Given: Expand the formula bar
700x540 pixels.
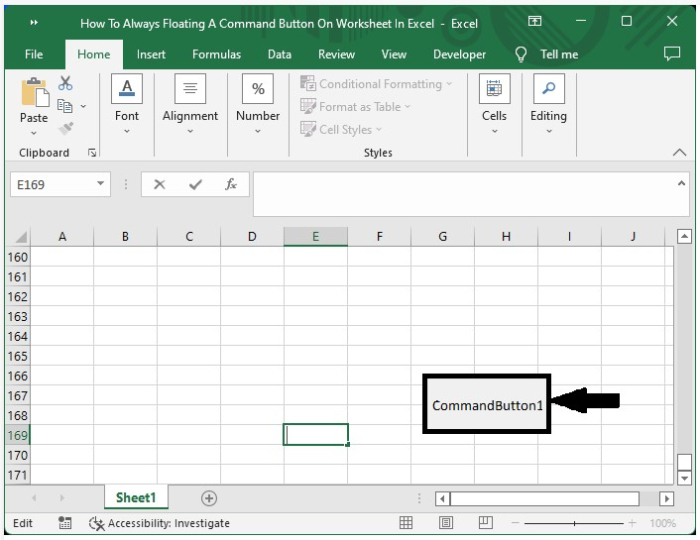Looking at the screenshot, I should click(681, 183).
